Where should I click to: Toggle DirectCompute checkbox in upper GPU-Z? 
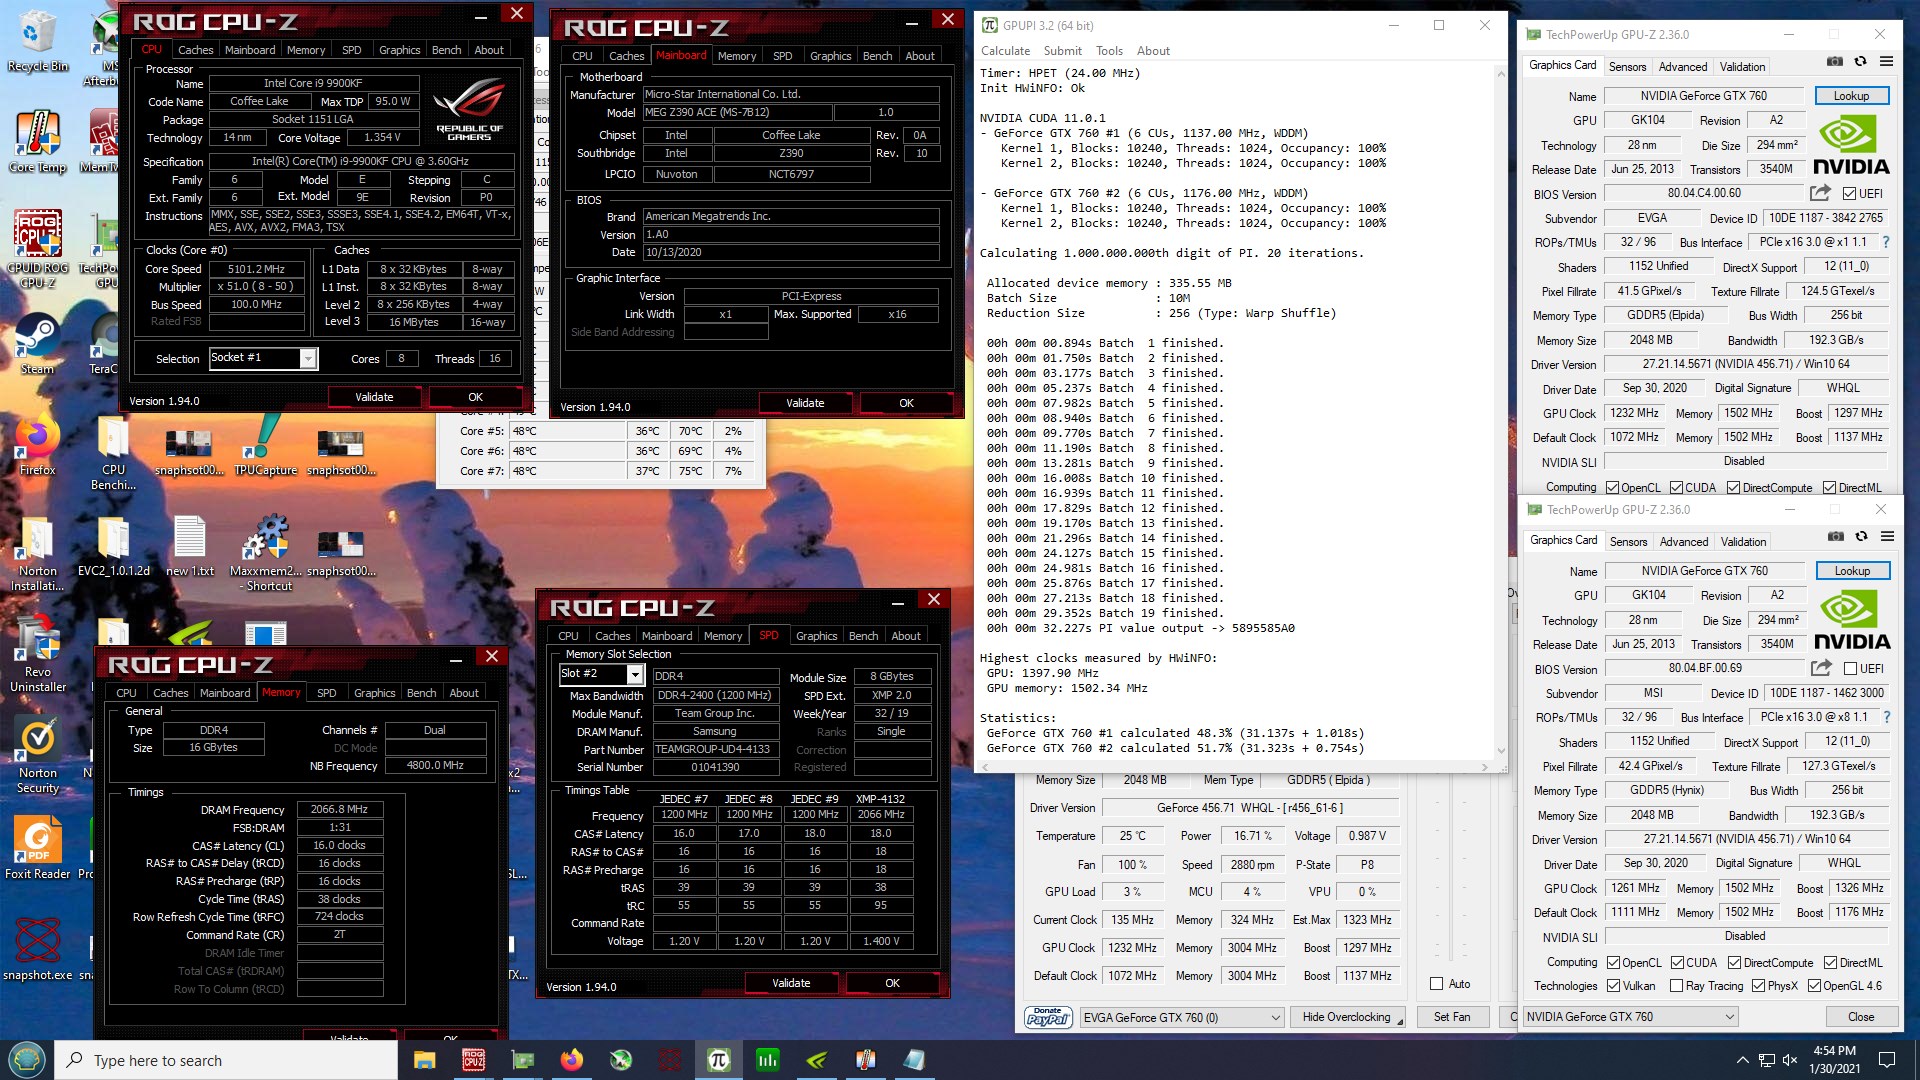[x=1734, y=488]
